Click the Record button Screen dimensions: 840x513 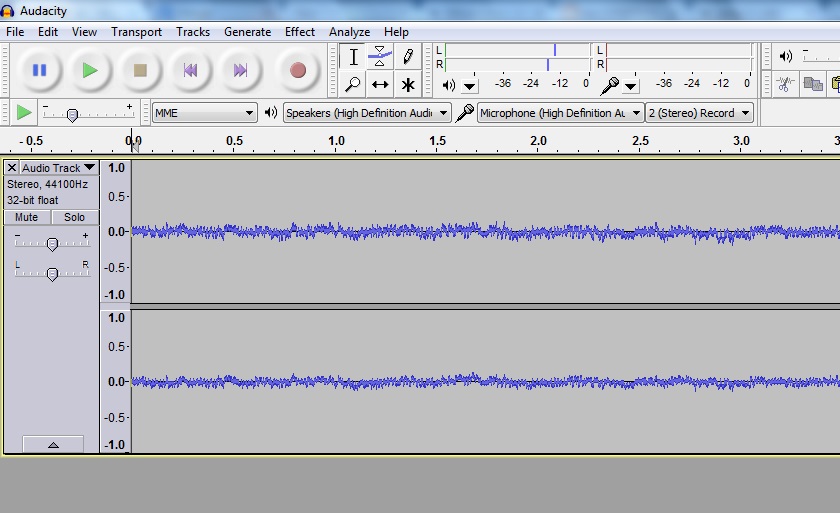(x=297, y=70)
